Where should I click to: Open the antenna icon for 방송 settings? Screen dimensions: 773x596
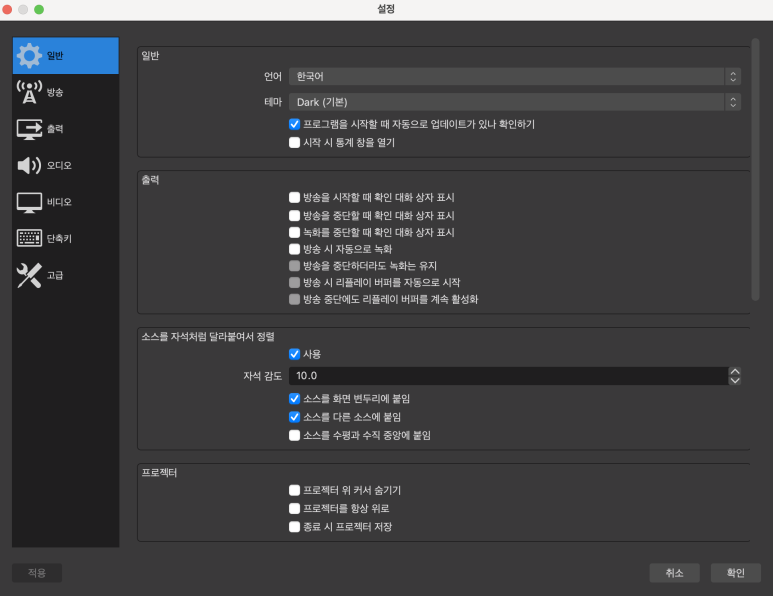[29, 92]
